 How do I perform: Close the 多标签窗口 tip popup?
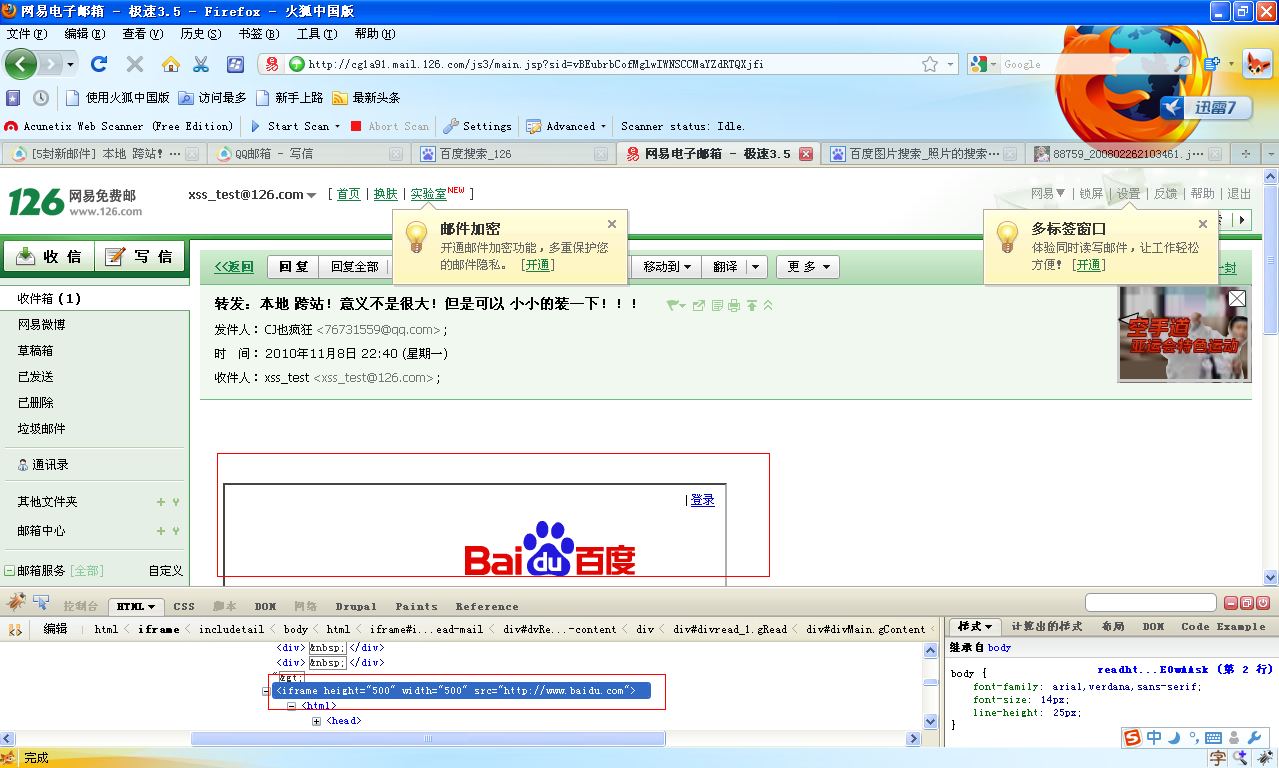[x=1203, y=224]
